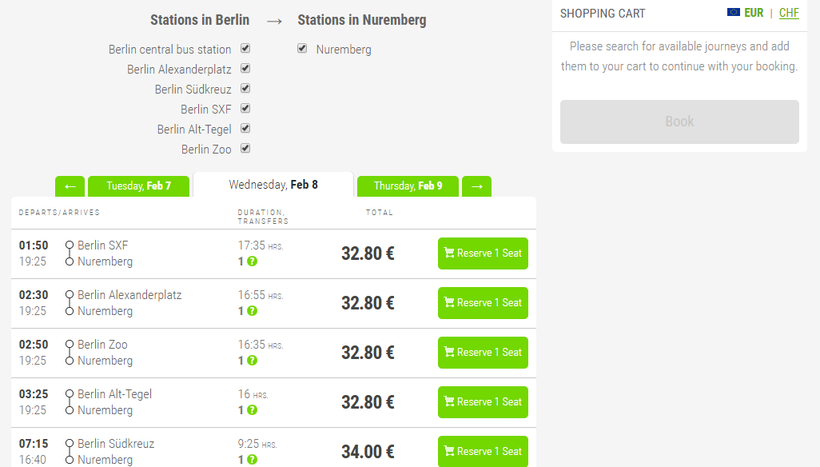Reserve 1 seat on 01:50 Berlin SXF trip
This screenshot has width=820, height=467.
[x=482, y=253]
